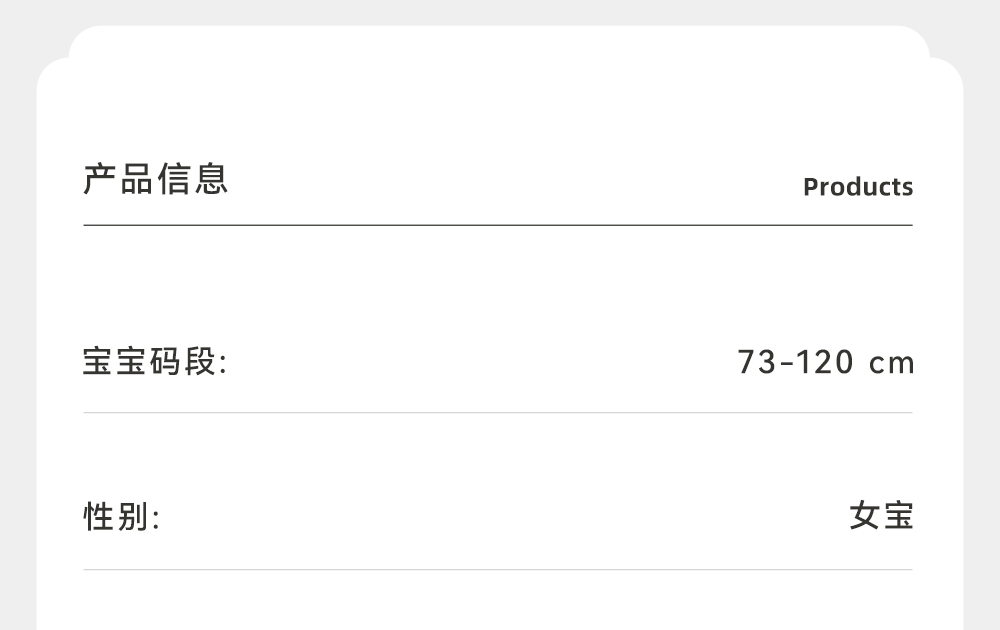Click the letter P in Products
Screen dimensions: 1000x630
(811, 187)
